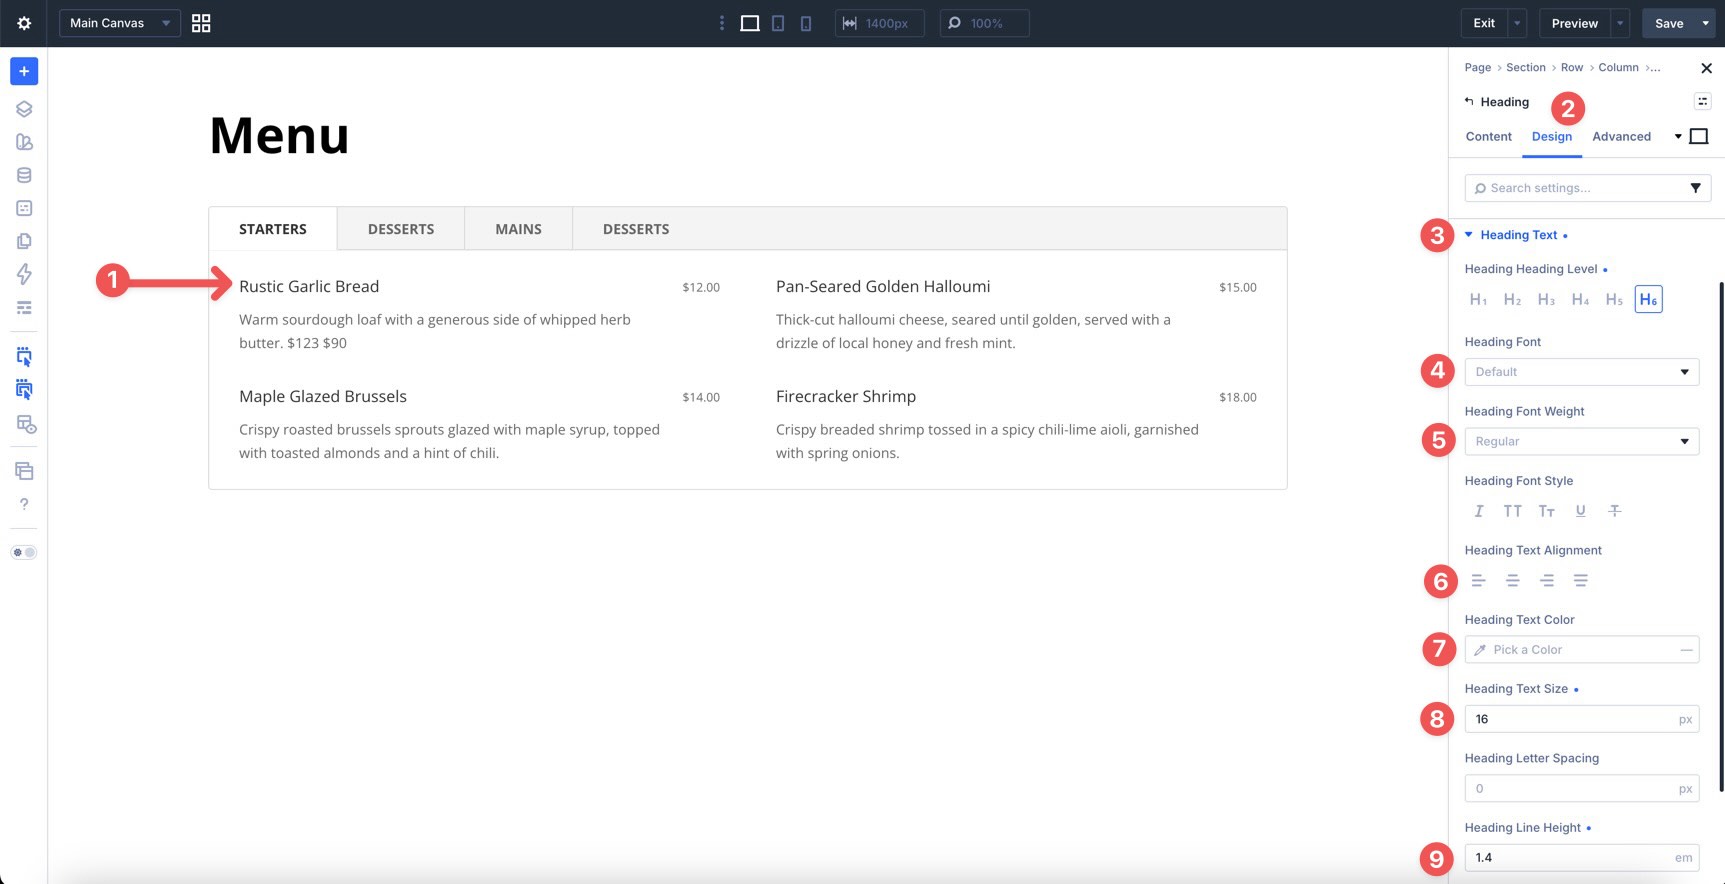The height and width of the screenshot is (884, 1725).
Task: Click the Page breadcrumb link
Action: 1477,67
